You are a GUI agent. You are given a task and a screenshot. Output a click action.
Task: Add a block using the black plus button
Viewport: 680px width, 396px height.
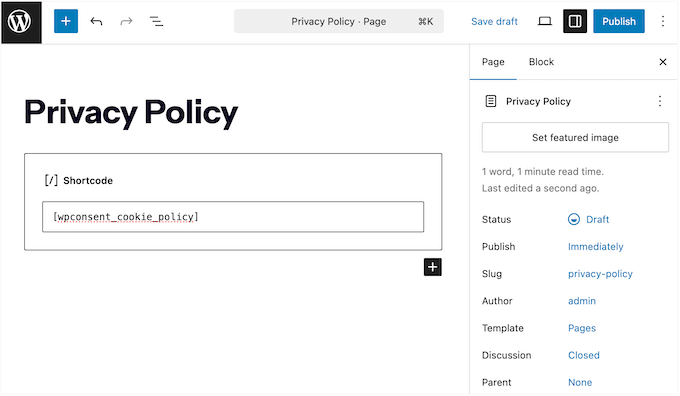[x=432, y=267]
